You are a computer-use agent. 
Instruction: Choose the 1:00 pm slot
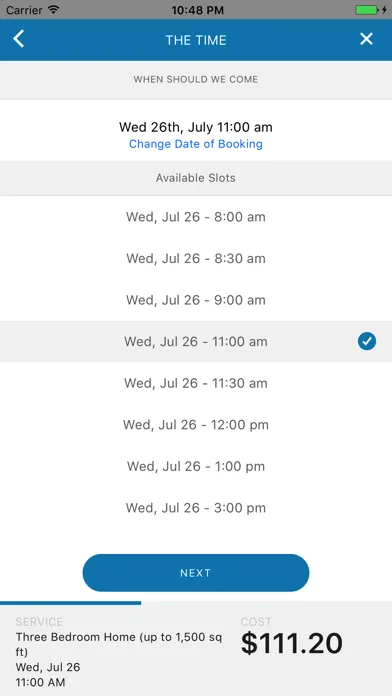196,467
